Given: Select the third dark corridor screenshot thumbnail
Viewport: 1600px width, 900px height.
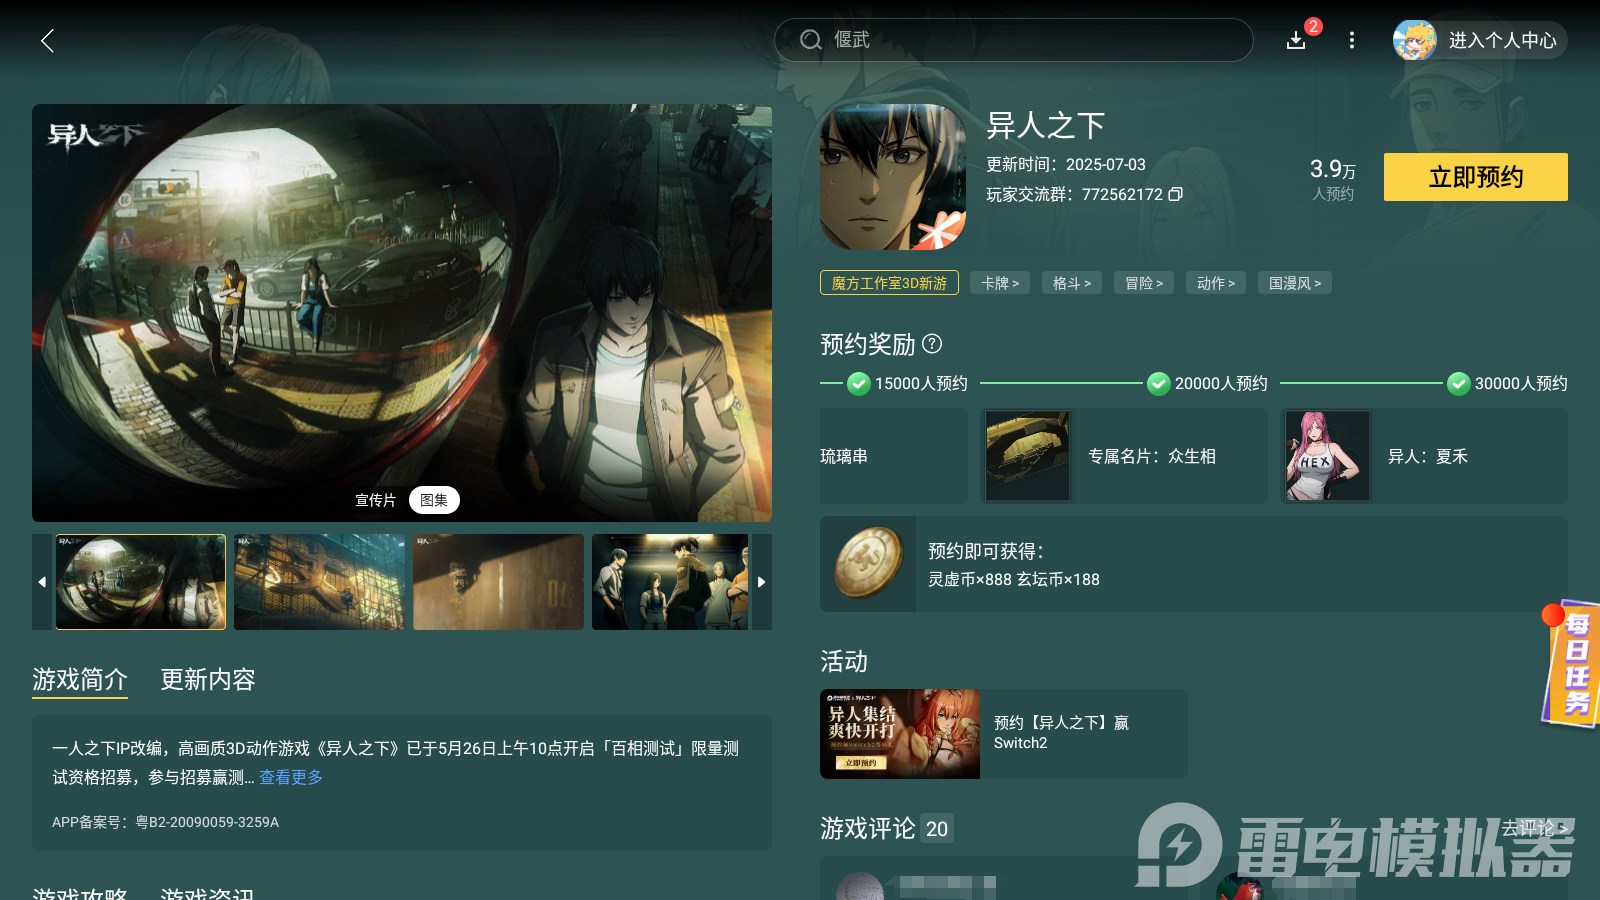Looking at the screenshot, I should 498,582.
